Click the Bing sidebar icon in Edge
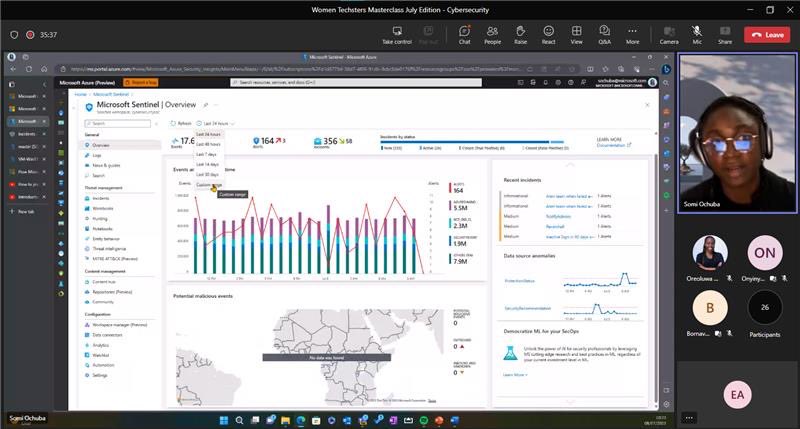The image size is (800, 429). click(666, 69)
